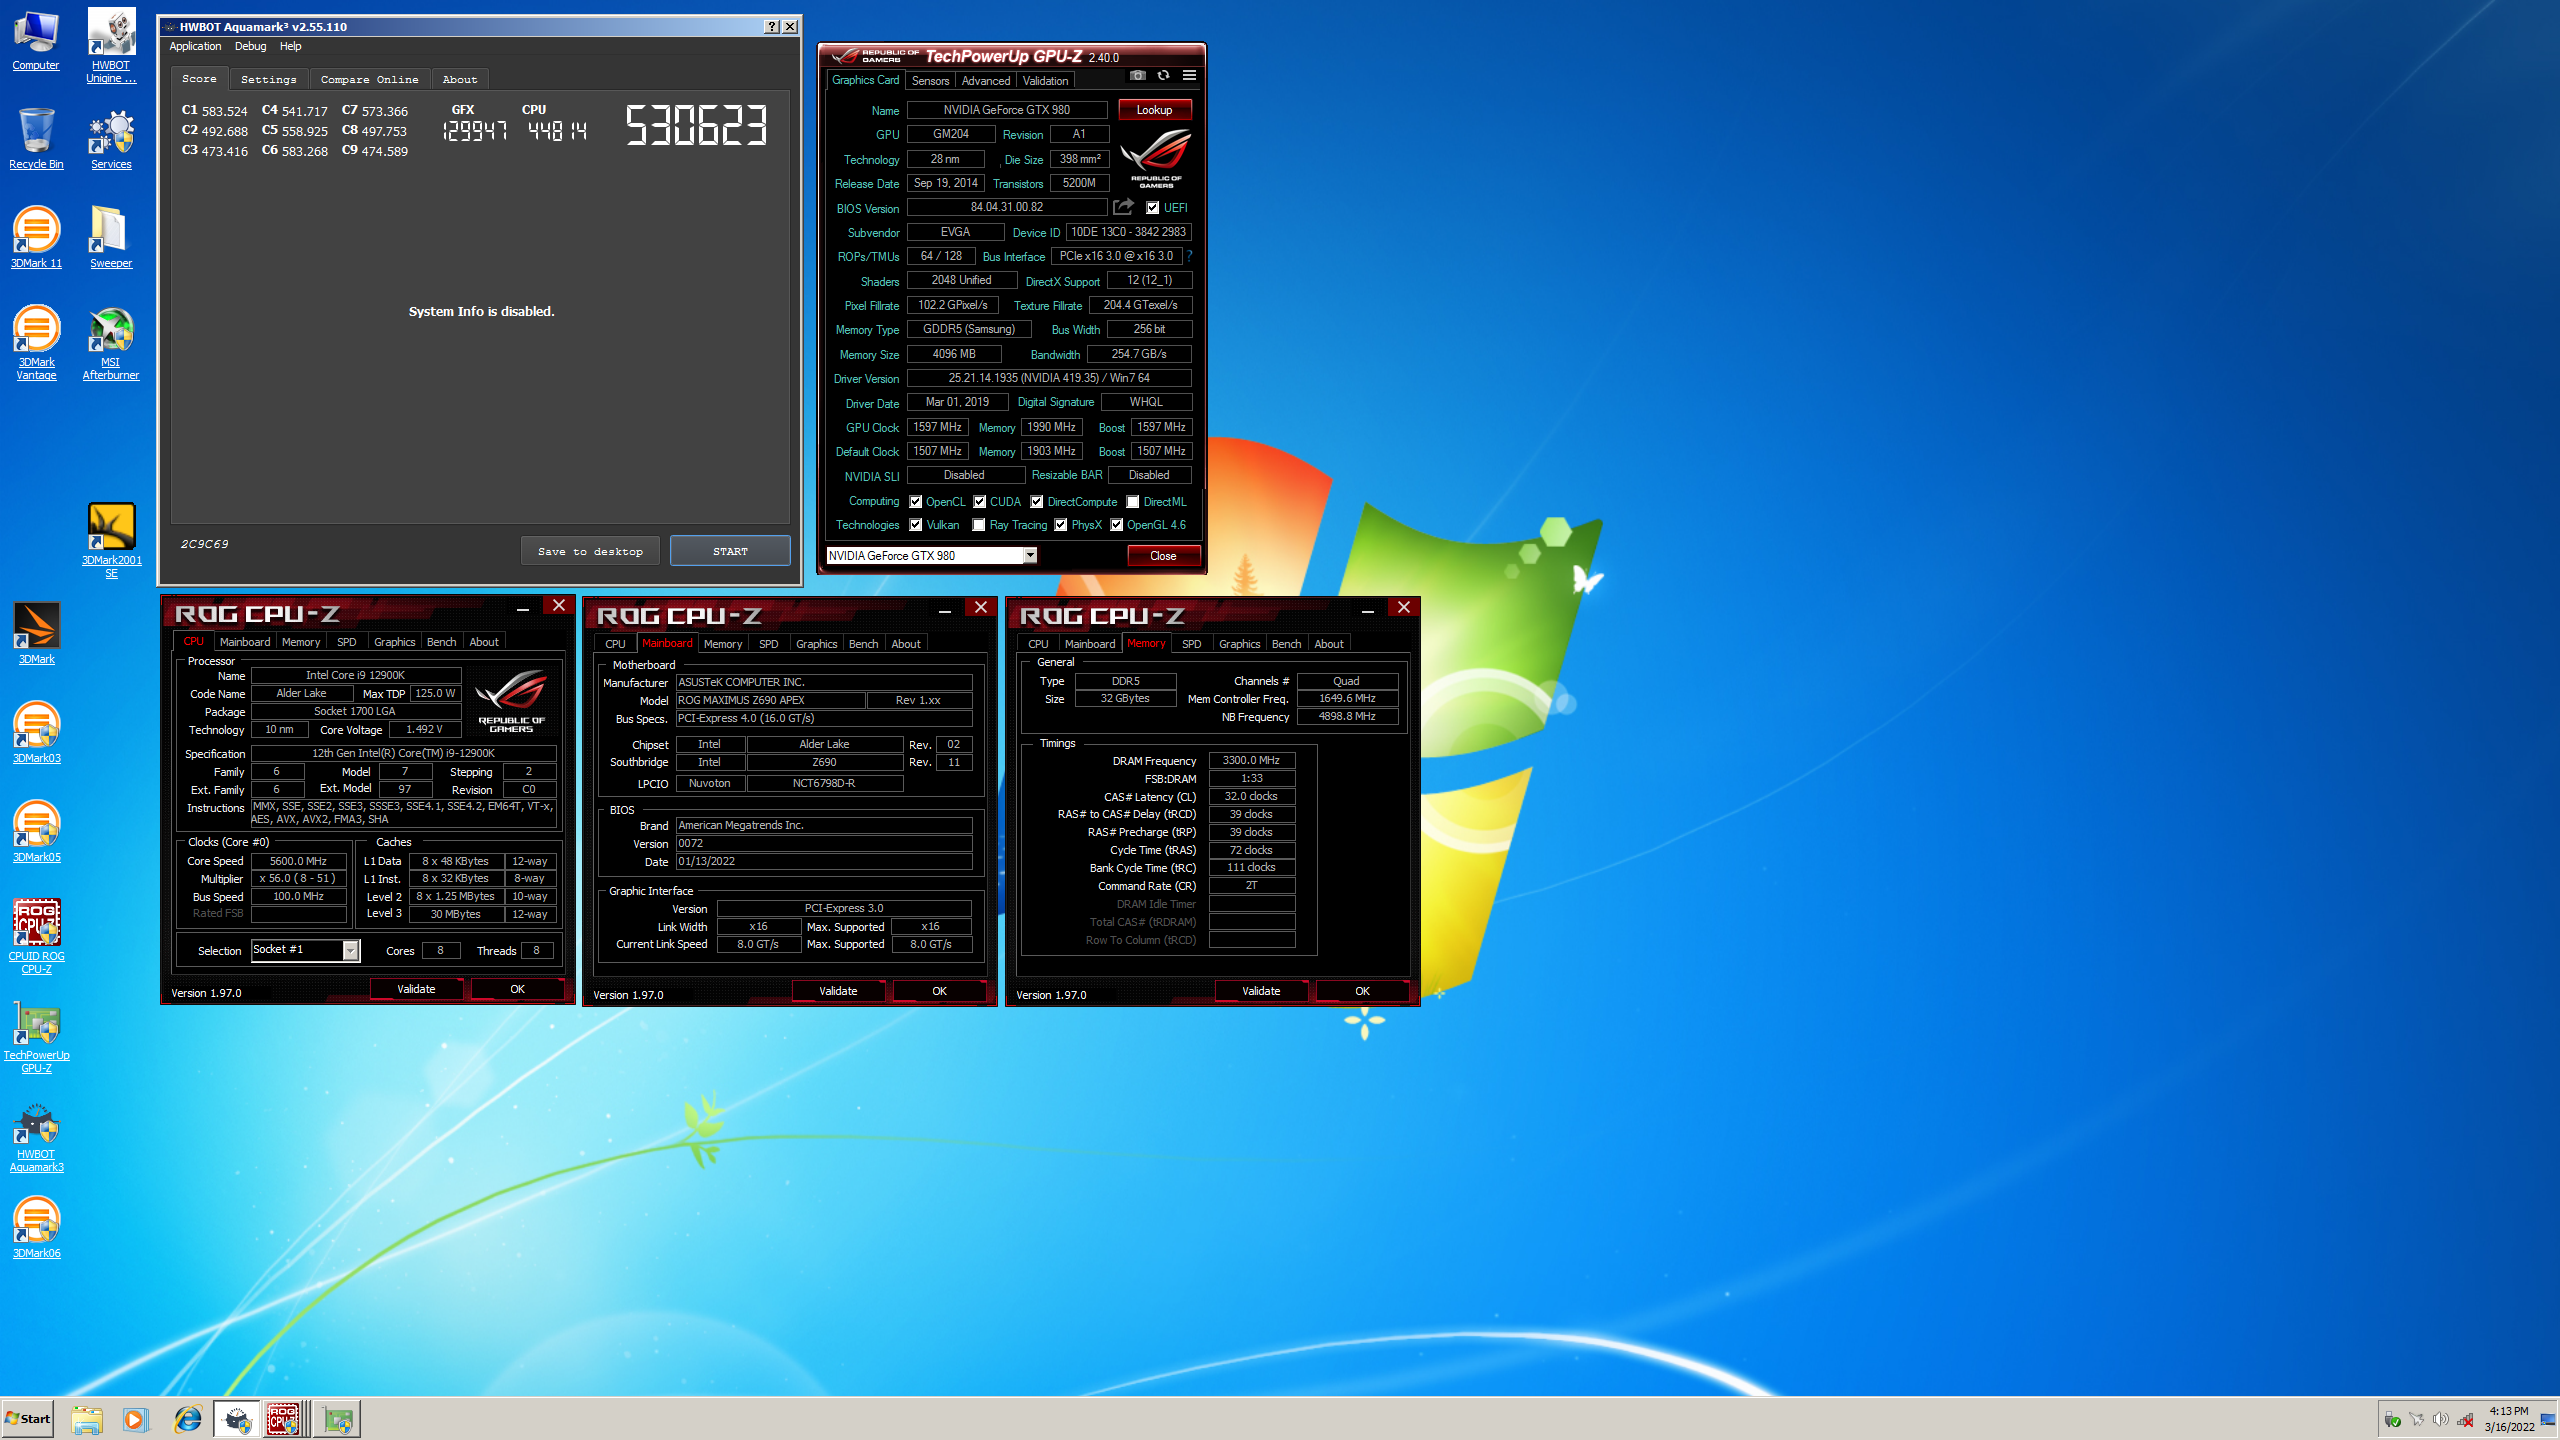Expand the GPU selection dropdown in GPU-Z

click(1030, 555)
